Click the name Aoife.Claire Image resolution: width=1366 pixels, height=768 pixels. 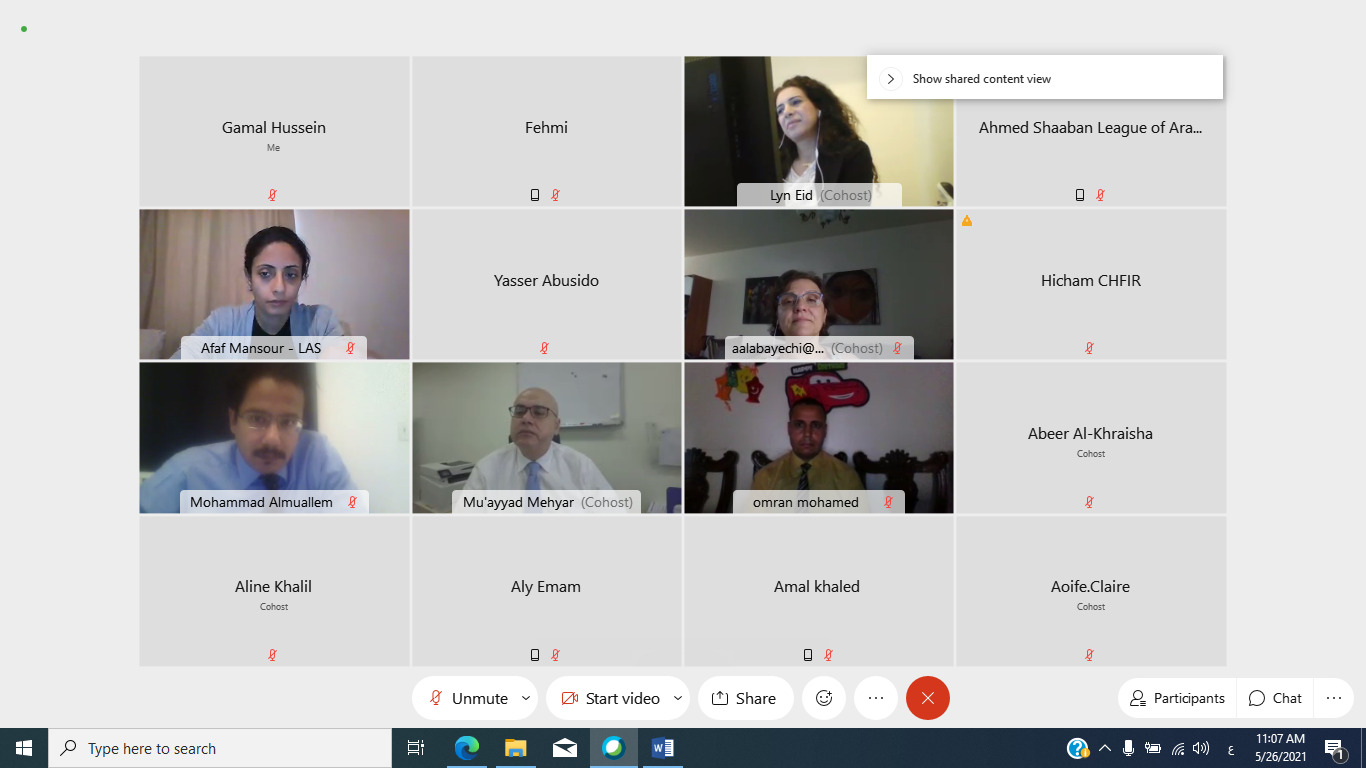1091,587
